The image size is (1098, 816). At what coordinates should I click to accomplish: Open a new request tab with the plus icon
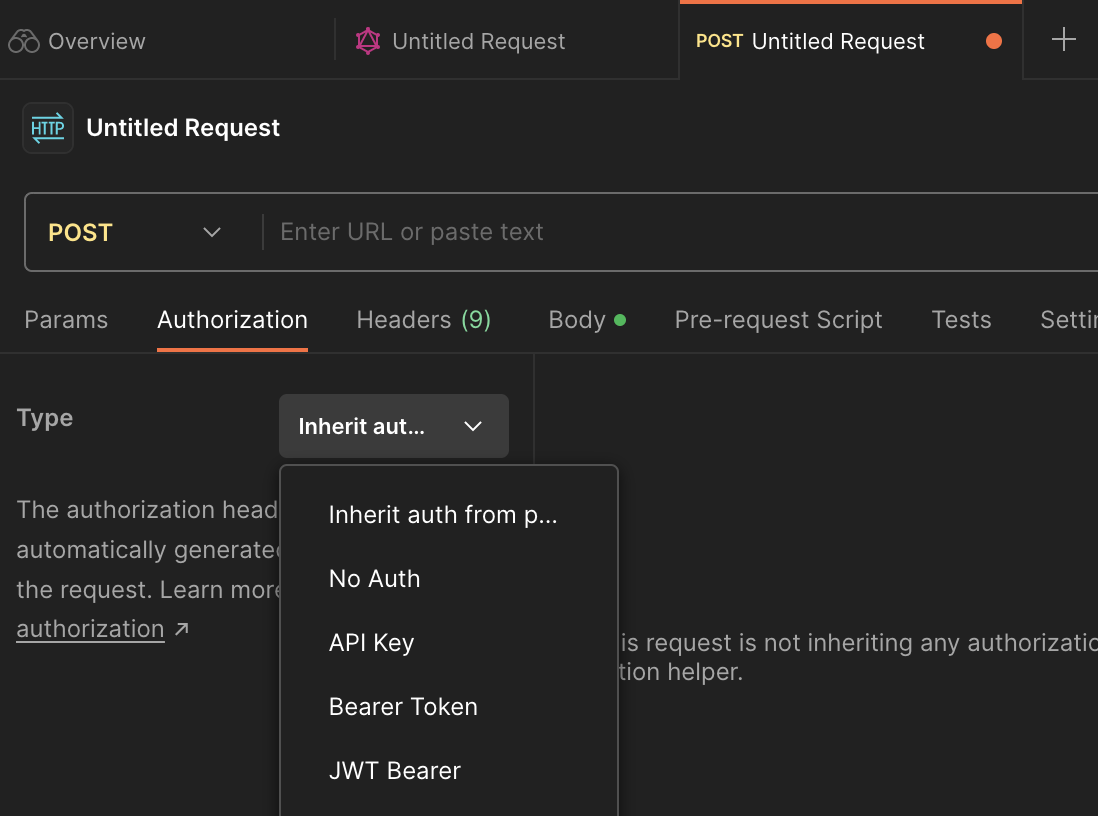(1064, 40)
